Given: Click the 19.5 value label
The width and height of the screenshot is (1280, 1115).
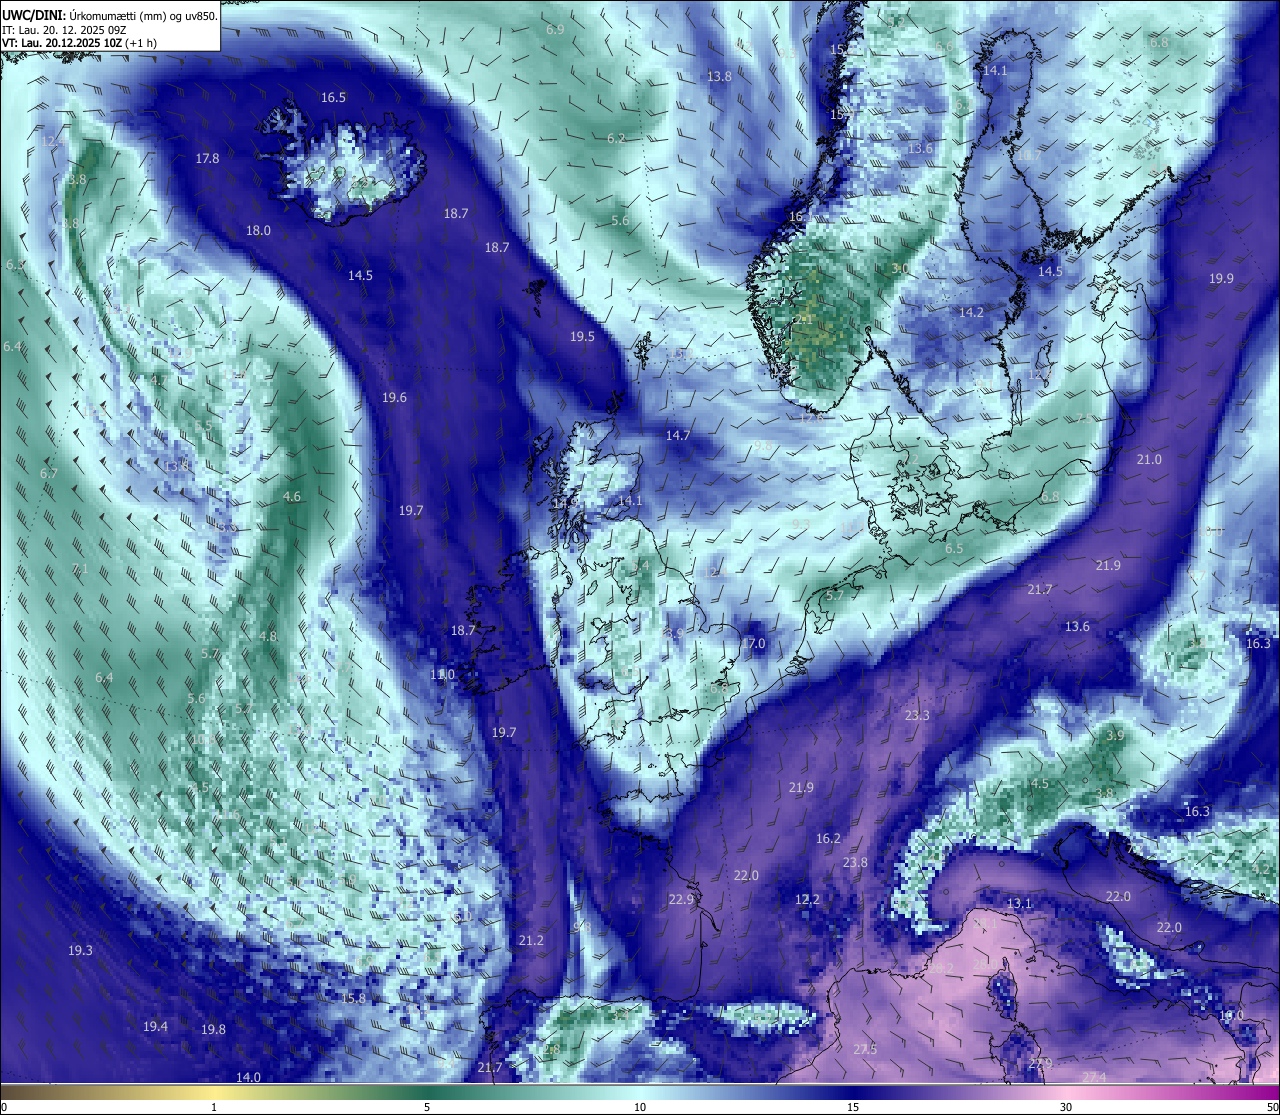Looking at the screenshot, I should click(x=582, y=338).
